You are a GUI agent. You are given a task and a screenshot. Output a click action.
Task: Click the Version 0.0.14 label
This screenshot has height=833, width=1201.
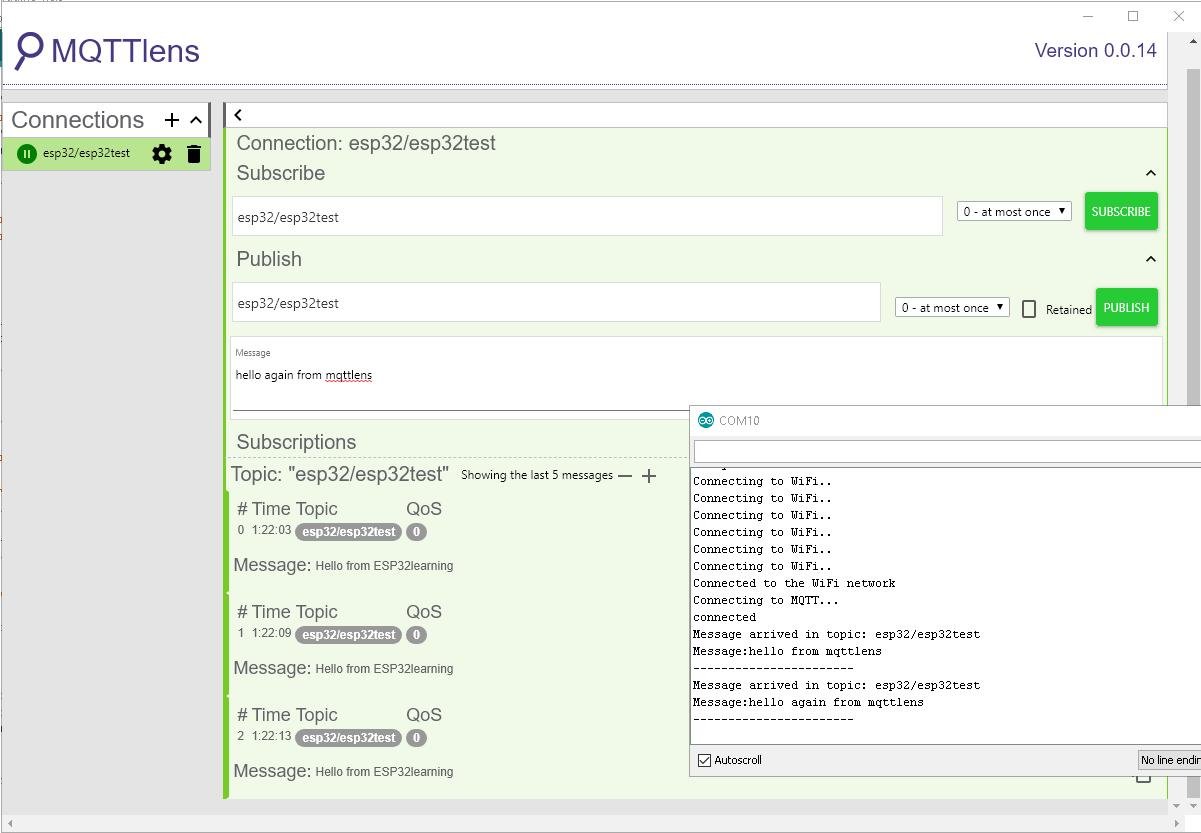1095,50
